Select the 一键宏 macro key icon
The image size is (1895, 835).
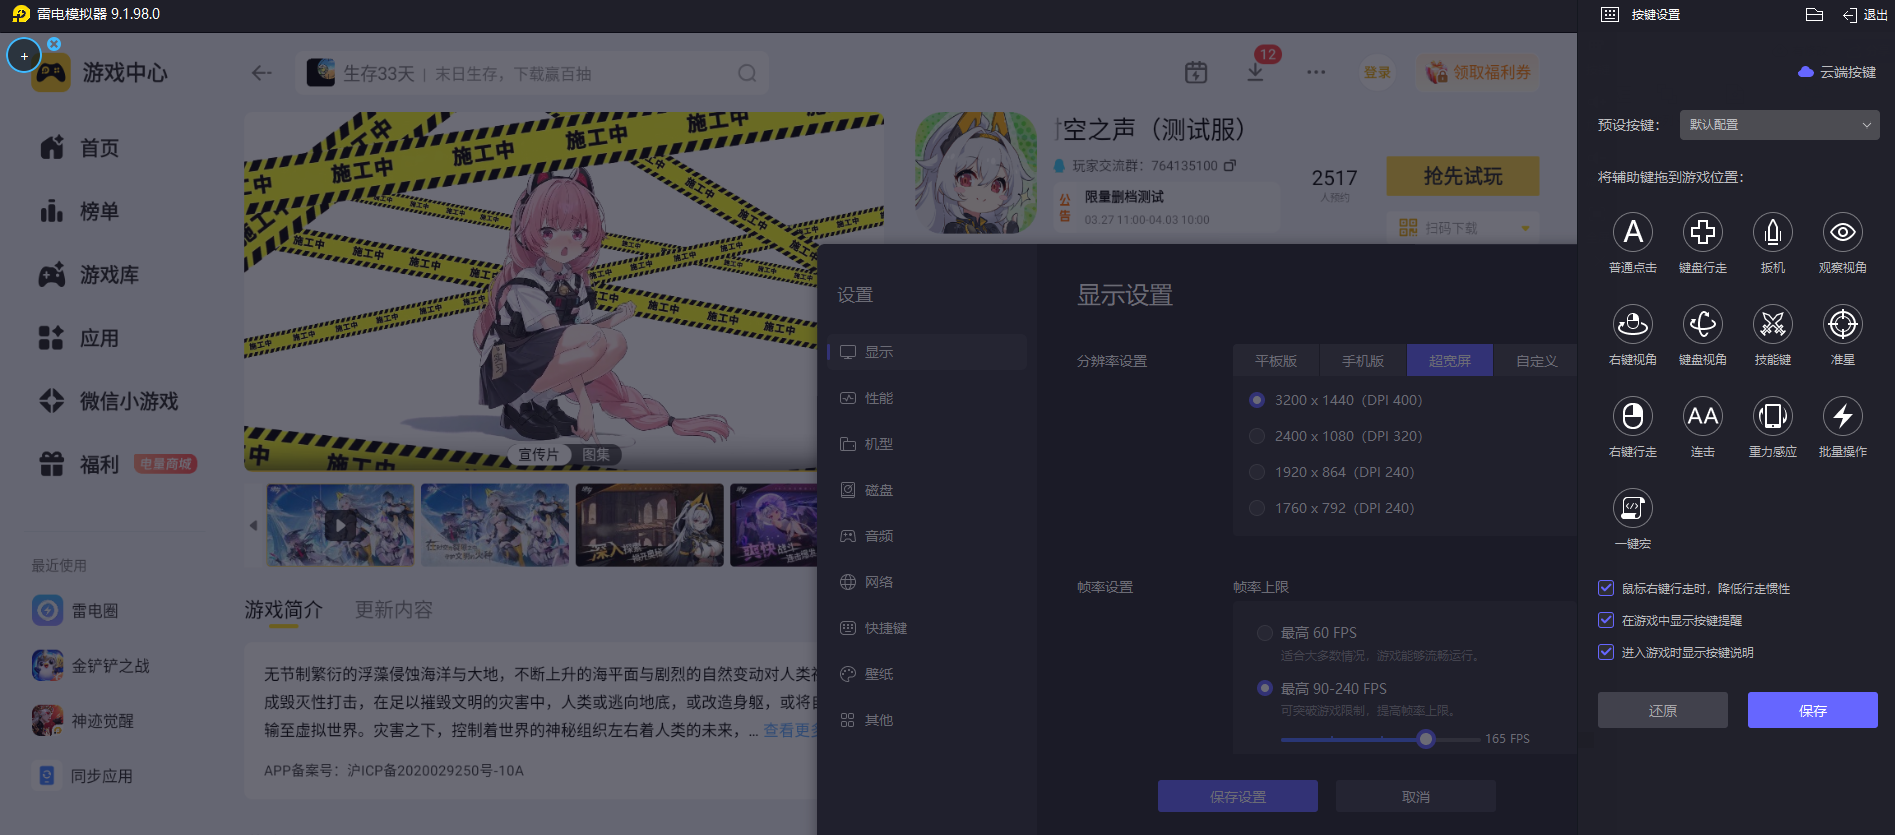point(1633,508)
